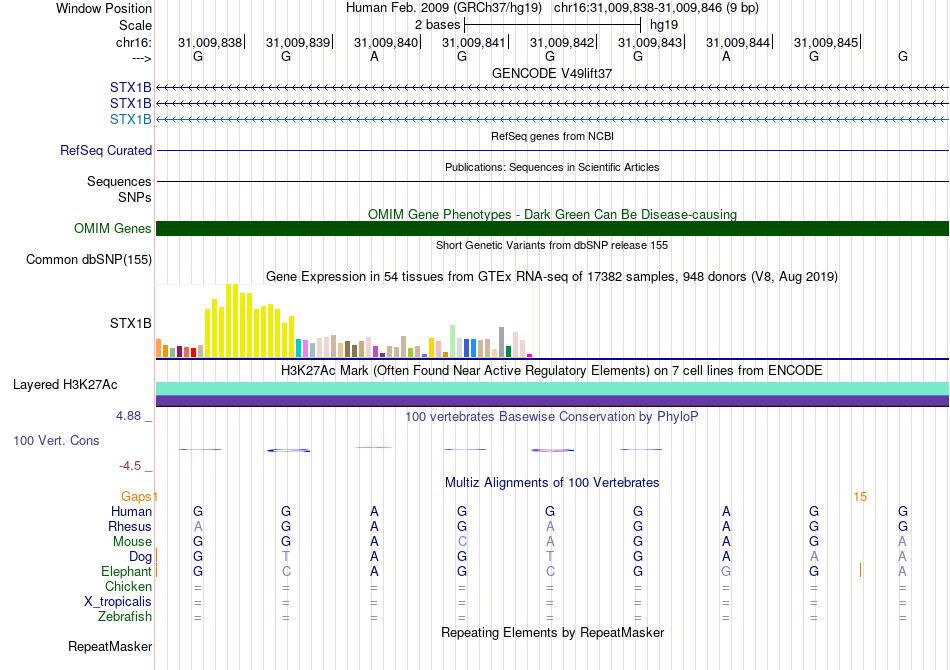Click the RefSeq genes from NCBI title
This screenshot has width=950, height=670.
click(552, 136)
